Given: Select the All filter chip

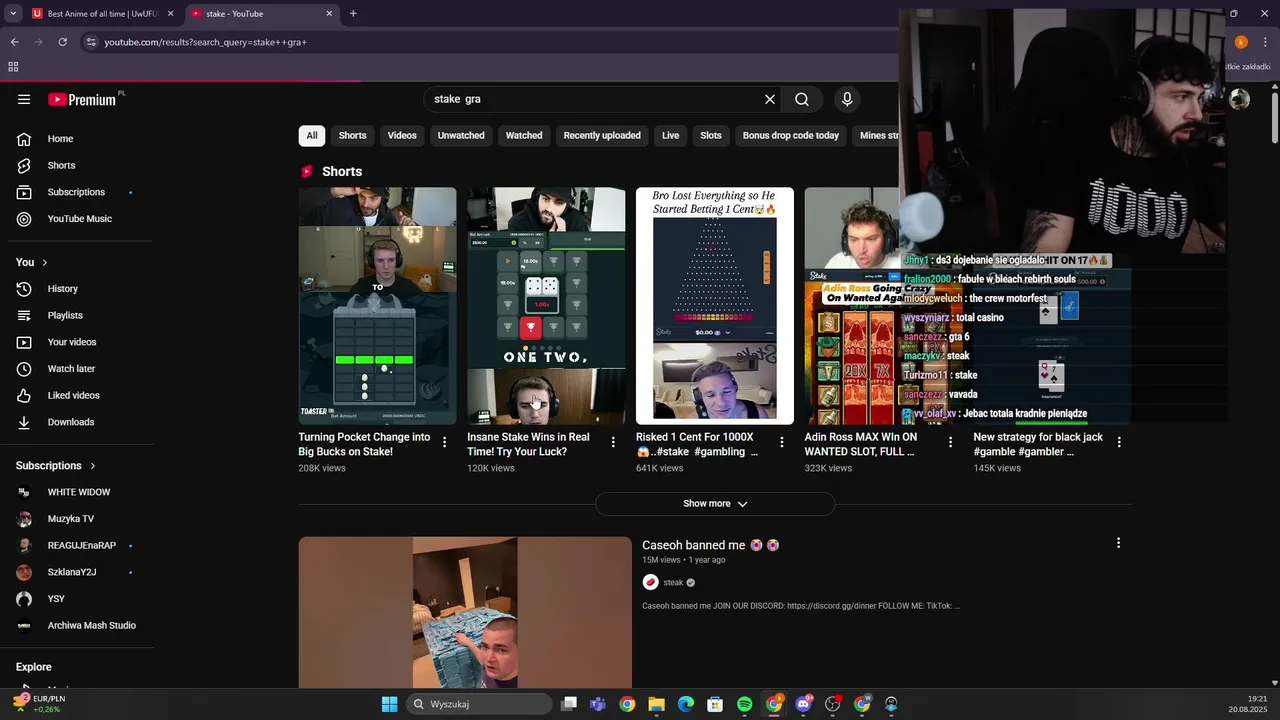Looking at the screenshot, I should point(312,136).
